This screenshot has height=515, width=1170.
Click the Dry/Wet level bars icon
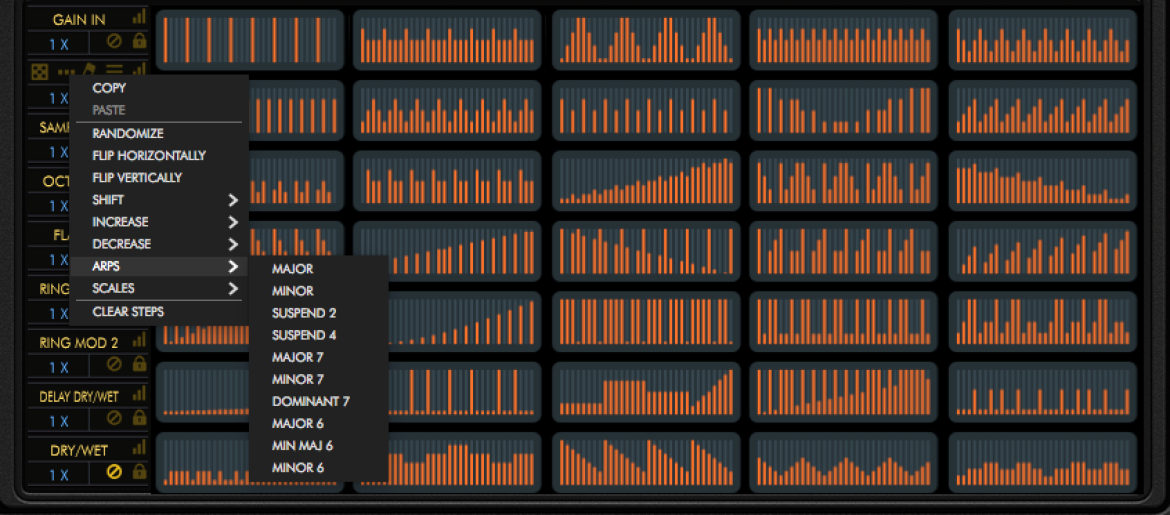[x=139, y=449]
